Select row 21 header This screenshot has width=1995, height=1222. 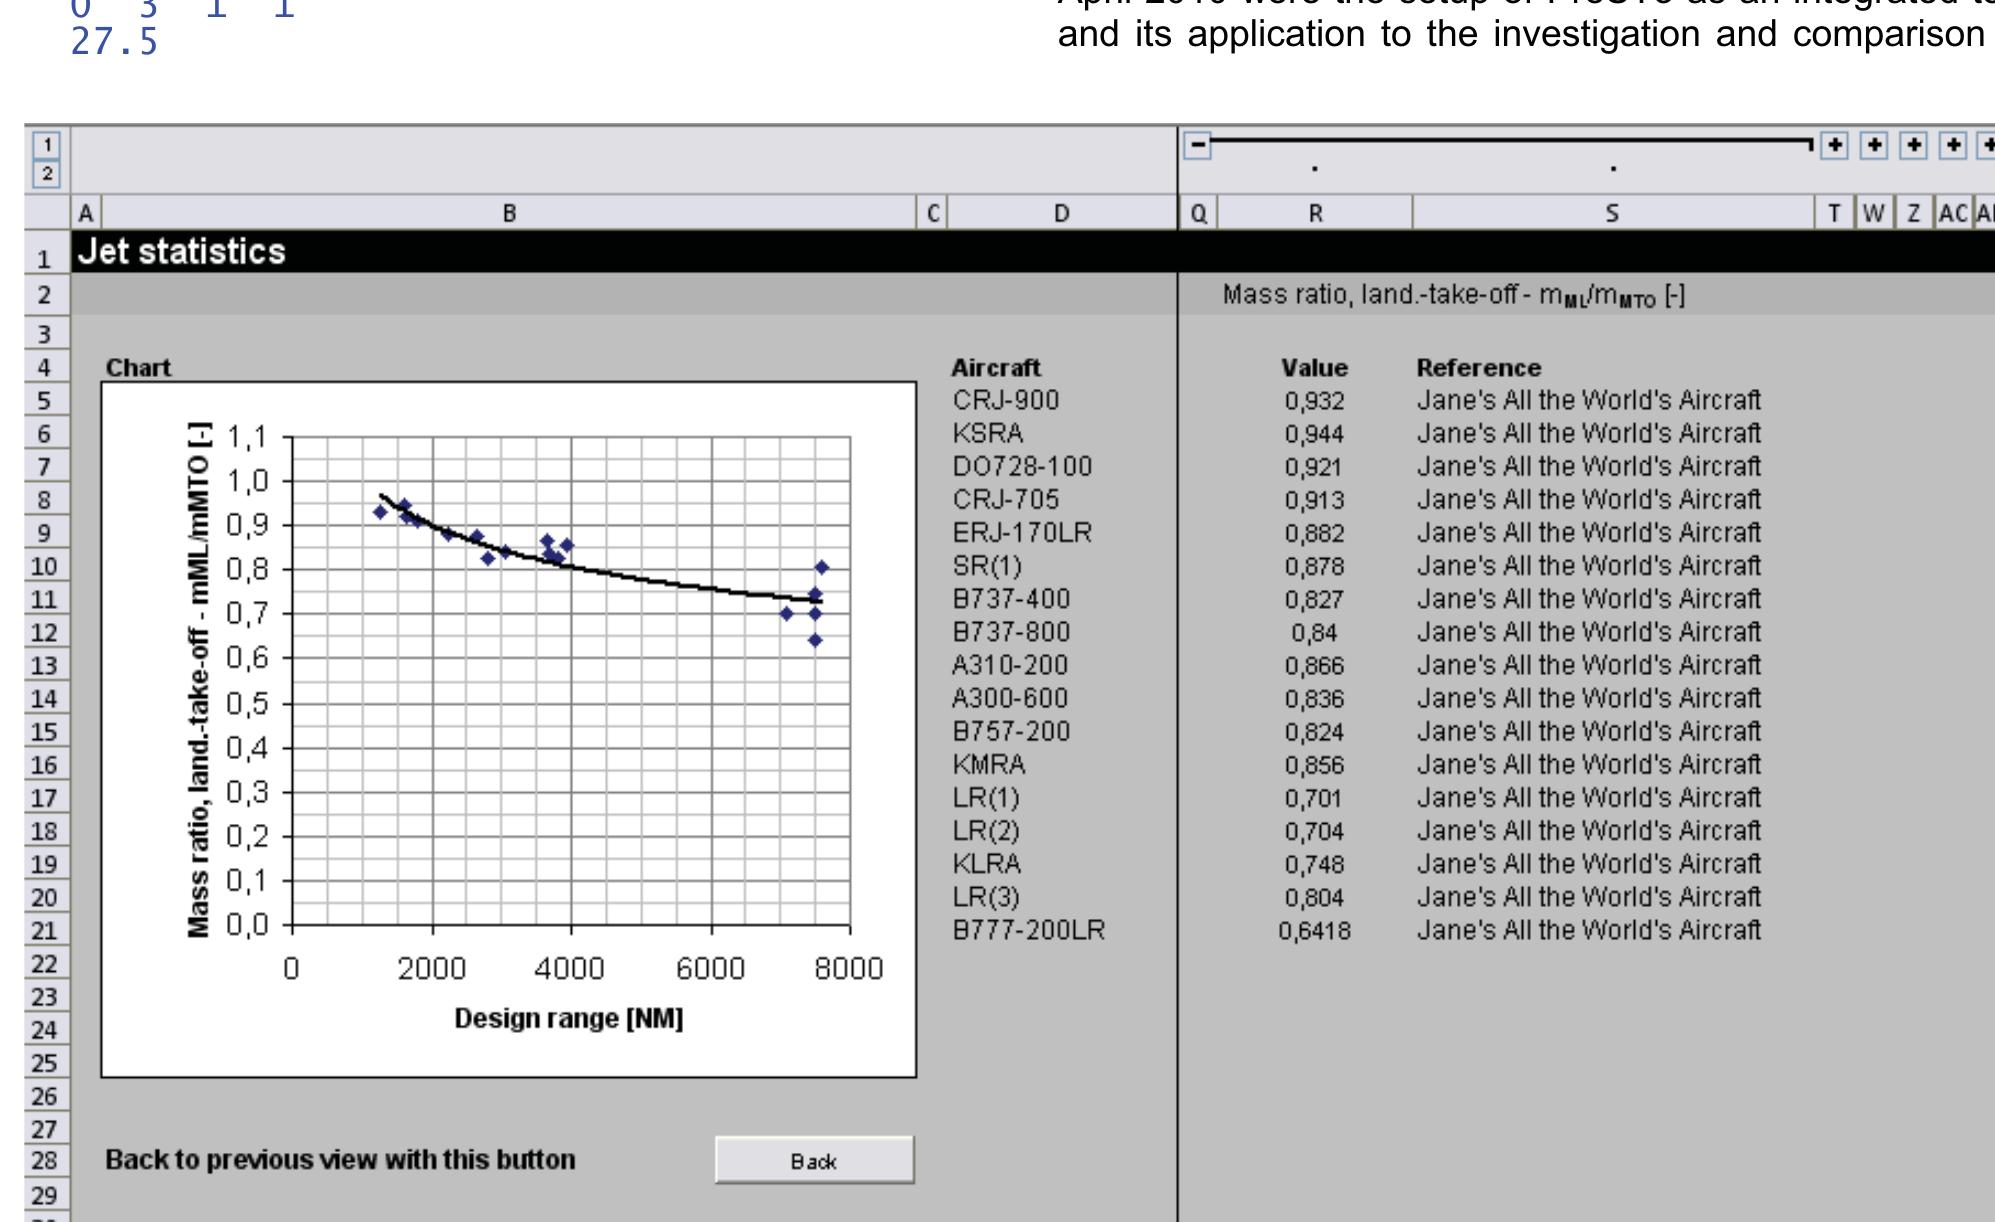pos(47,930)
